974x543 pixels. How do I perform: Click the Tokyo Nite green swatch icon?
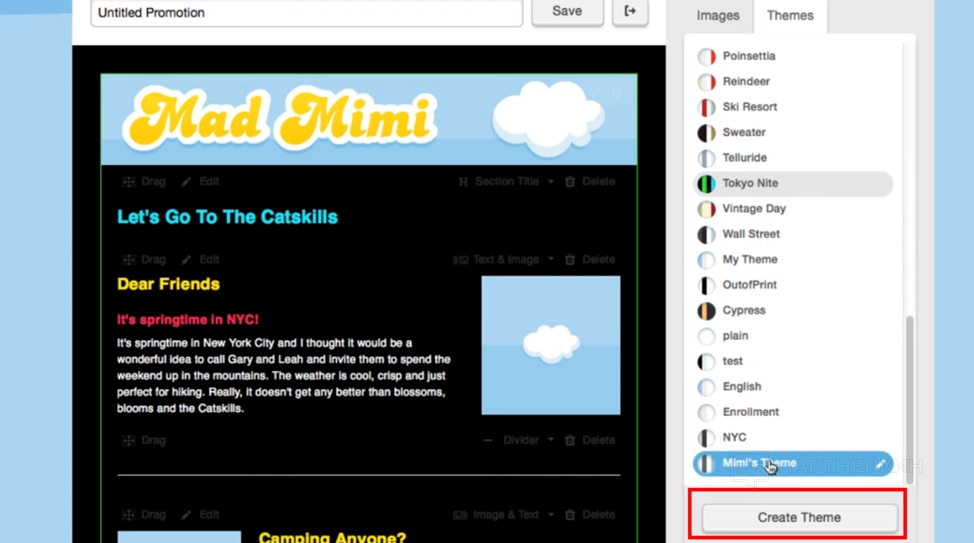coord(706,184)
